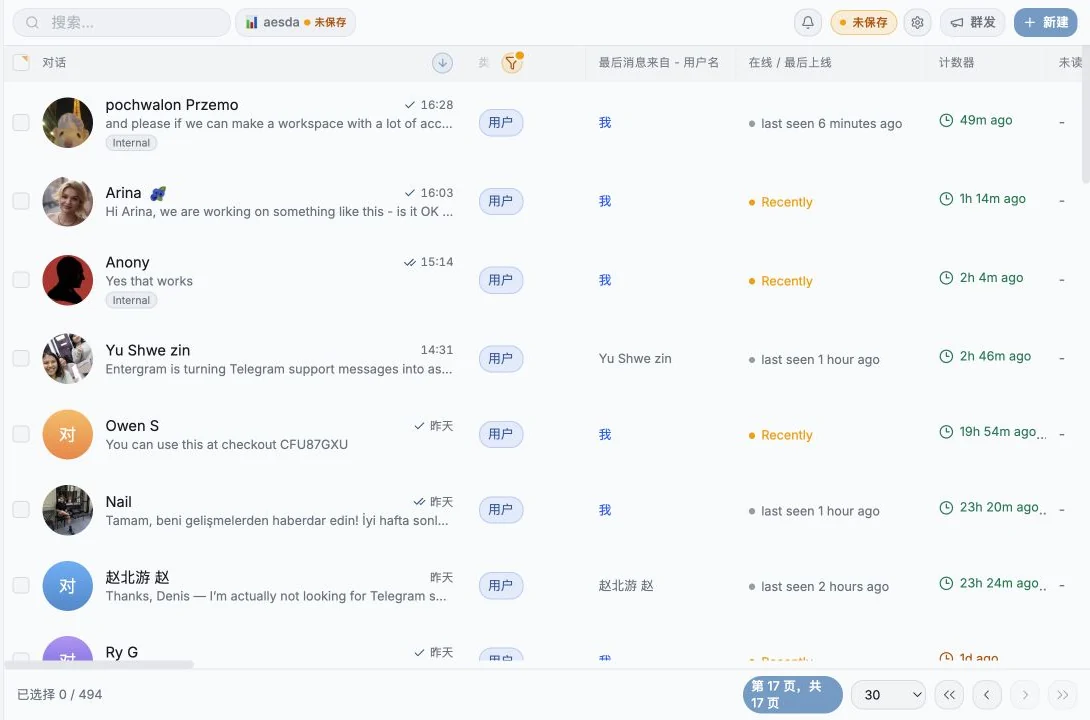Click the 在线 / 最后上线 column header

[x=790, y=63]
